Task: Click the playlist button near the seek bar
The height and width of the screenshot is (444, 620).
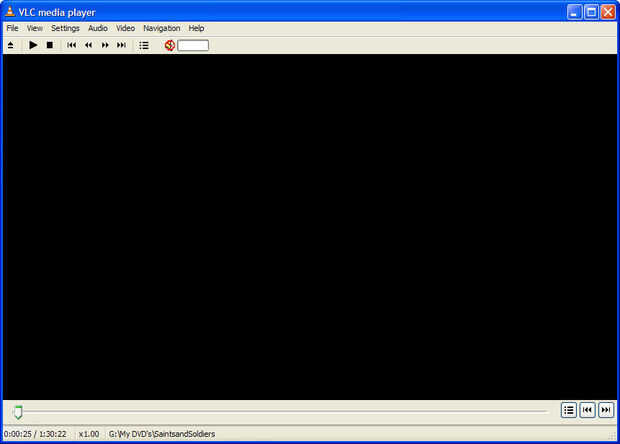Action: pos(569,410)
